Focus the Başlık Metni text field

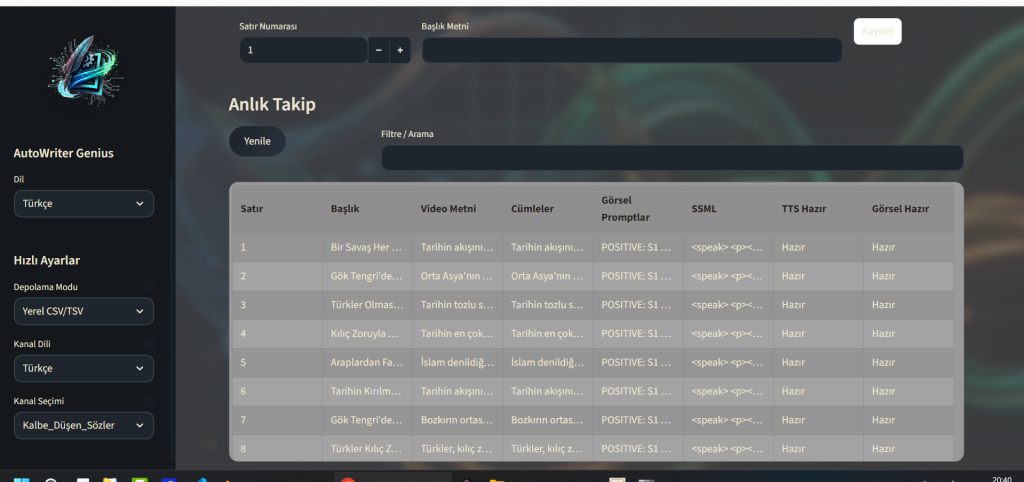[631, 50]
